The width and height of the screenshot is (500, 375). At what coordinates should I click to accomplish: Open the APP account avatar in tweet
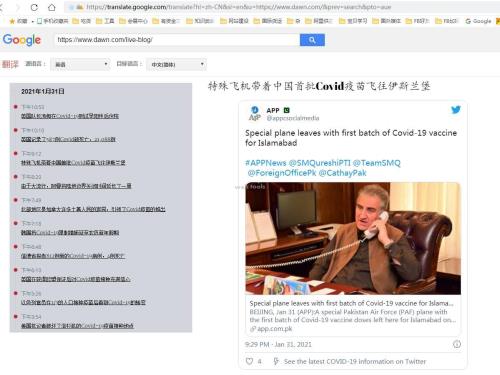click(255, 113)
